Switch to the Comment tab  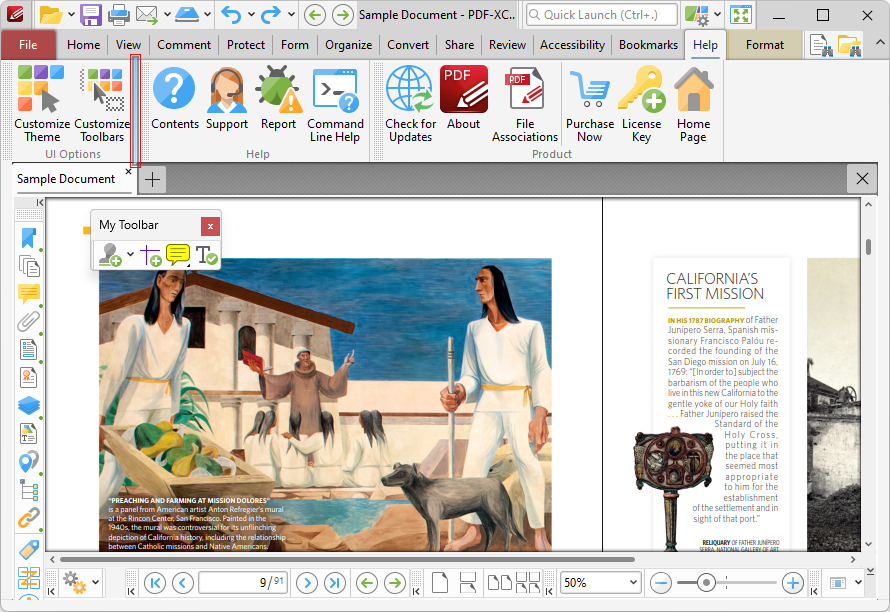click(x=184, y=45)
